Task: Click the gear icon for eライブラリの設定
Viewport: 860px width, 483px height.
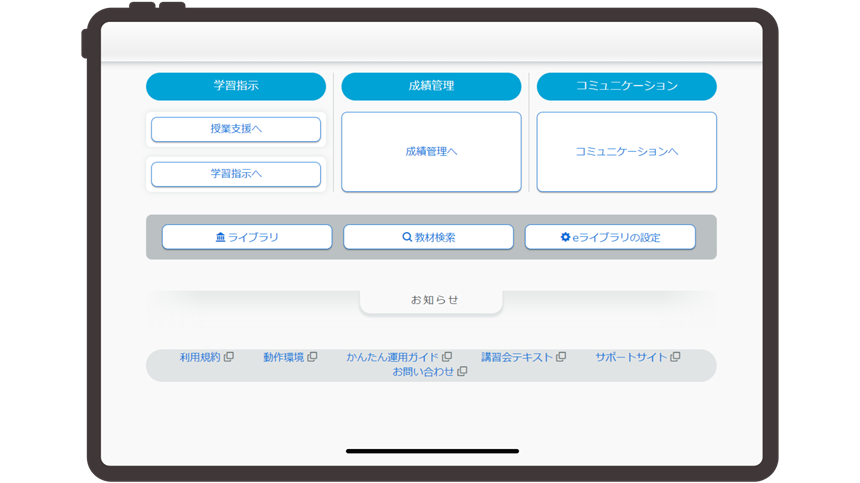Action: click(x=565, y=238)
